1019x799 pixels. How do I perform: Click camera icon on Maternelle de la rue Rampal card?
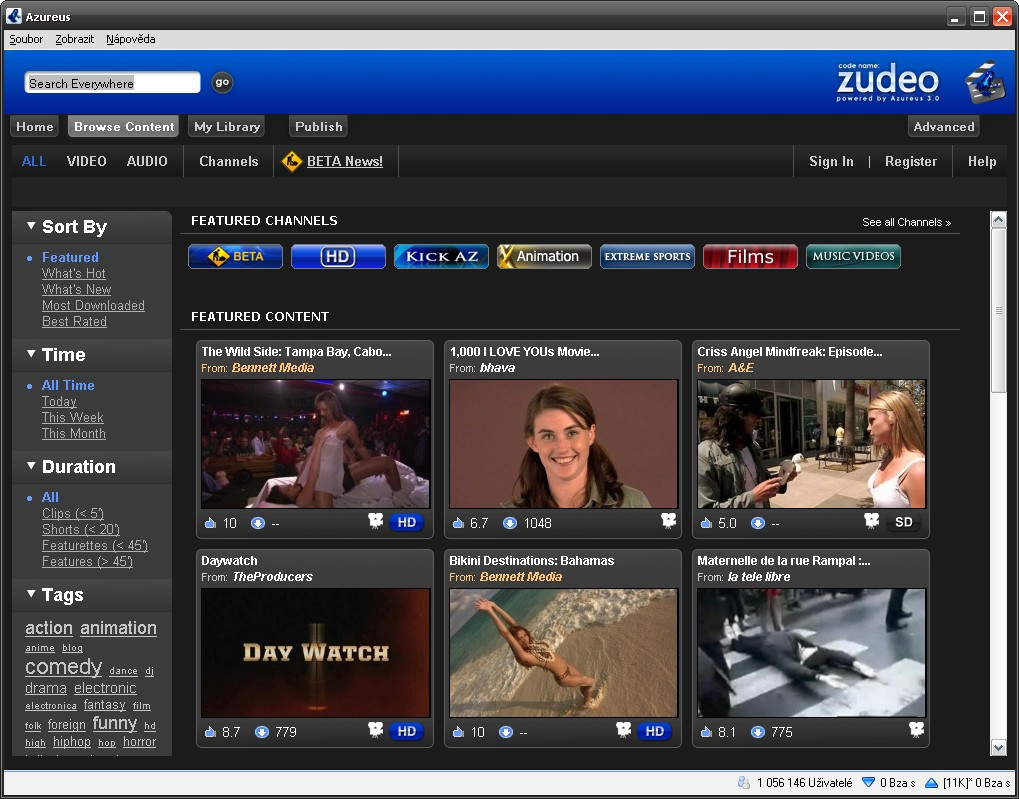click(917, 729)
